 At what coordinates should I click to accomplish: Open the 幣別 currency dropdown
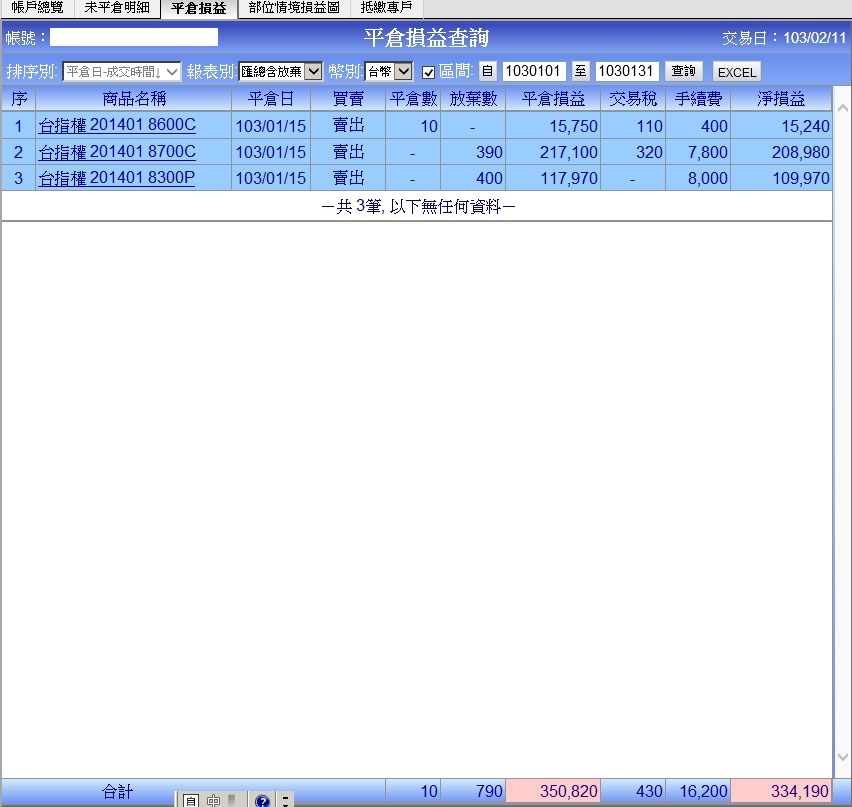(x=389, y=71)
